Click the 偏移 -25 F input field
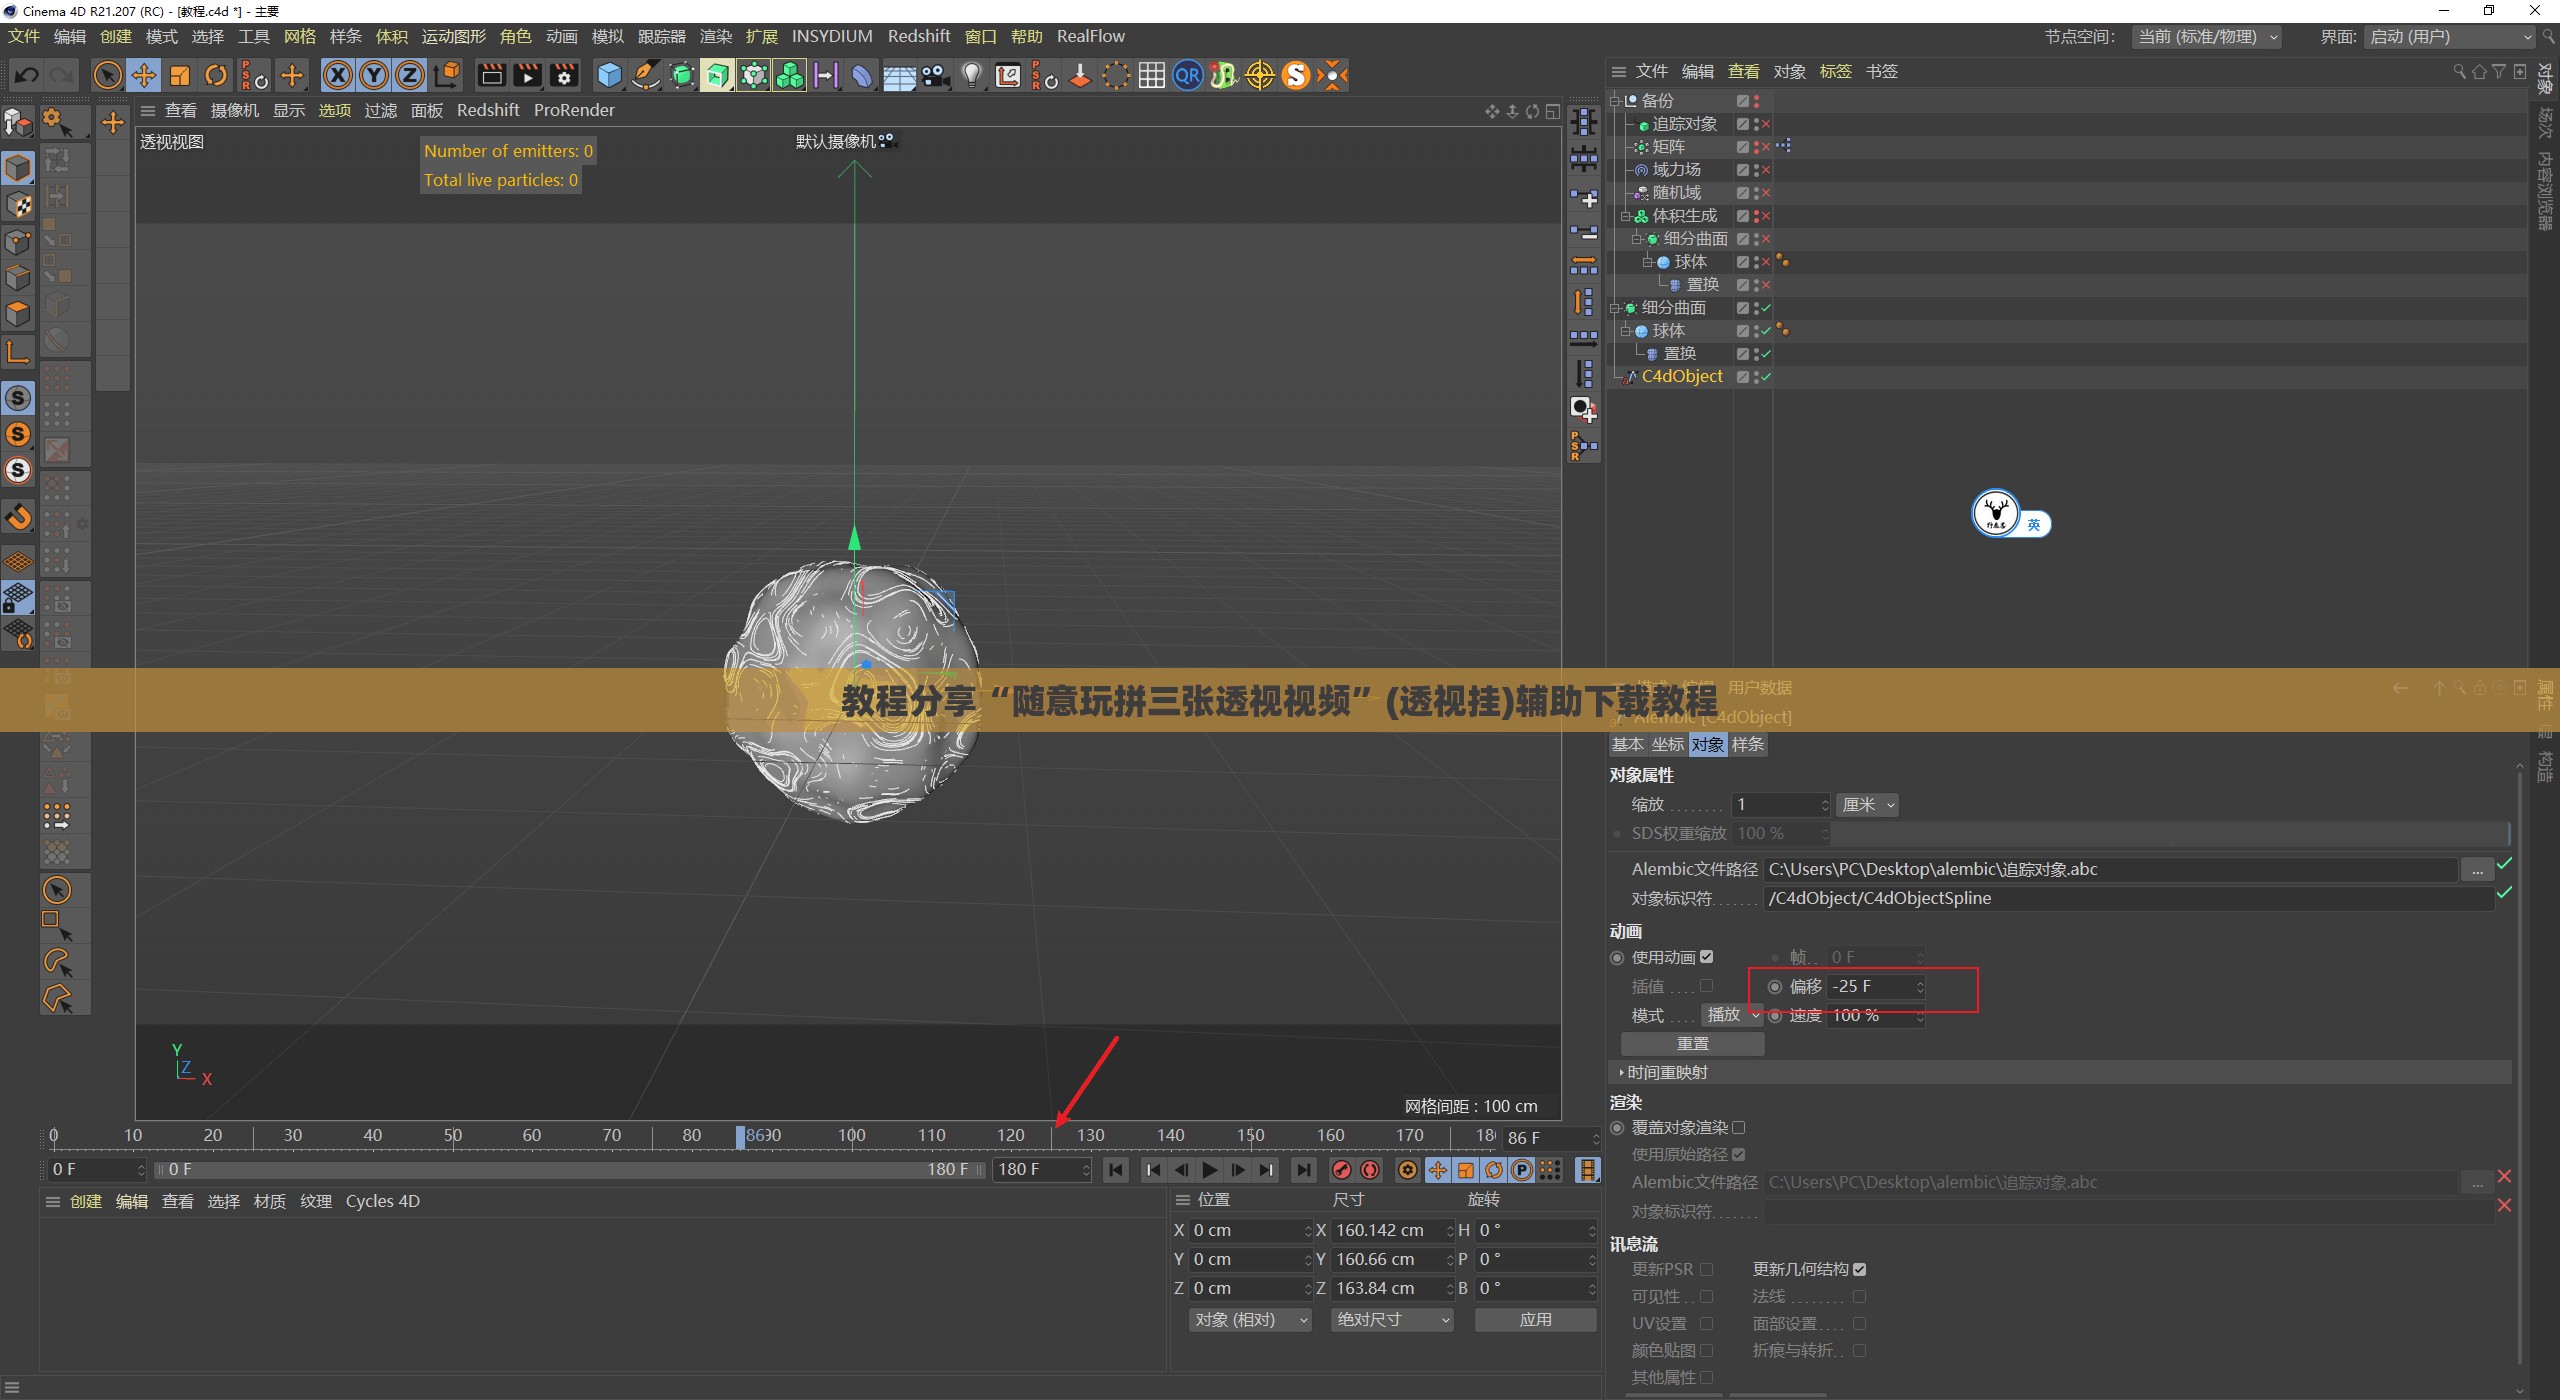 (x=1875, y=987)
